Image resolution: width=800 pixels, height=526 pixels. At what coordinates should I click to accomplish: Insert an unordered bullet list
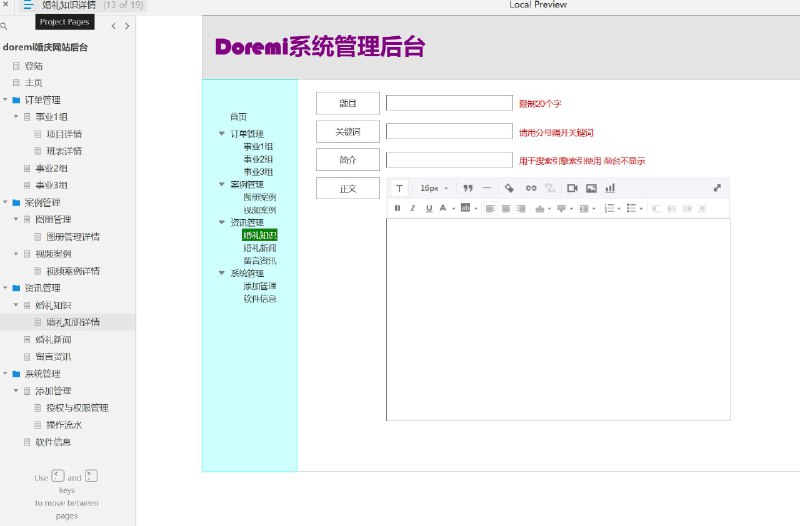point(631,208)
